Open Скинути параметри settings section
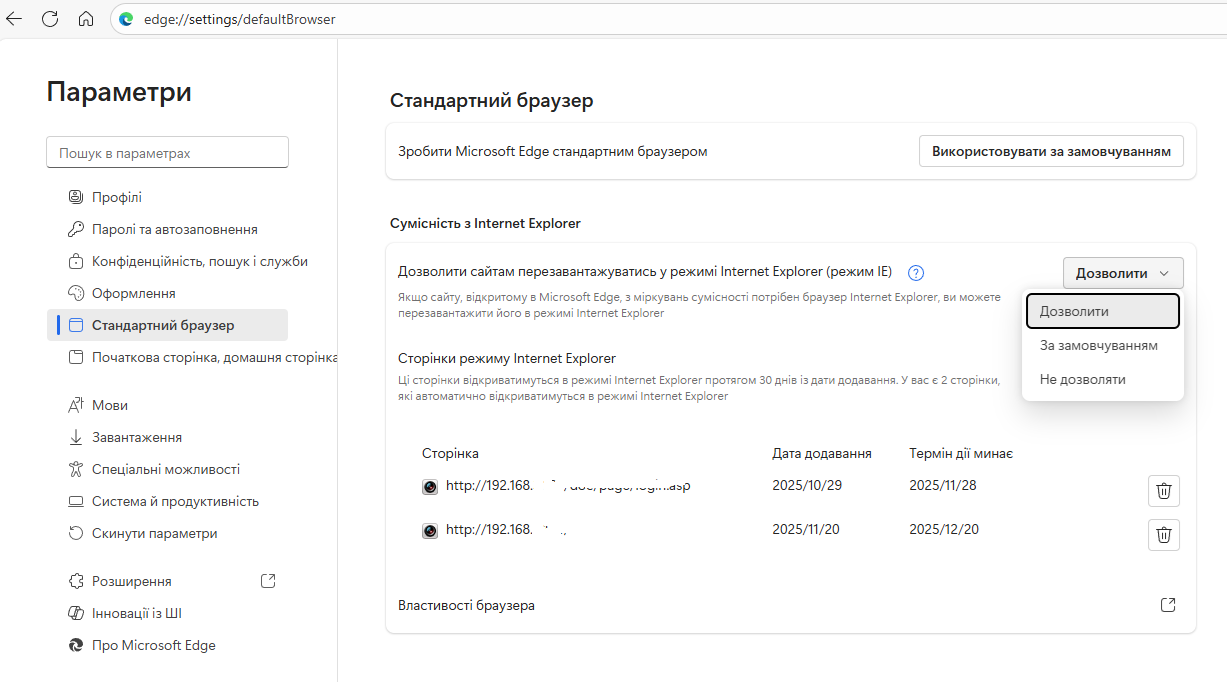Viewport: 1227px width, 682px height. click(x=167, y=533)
